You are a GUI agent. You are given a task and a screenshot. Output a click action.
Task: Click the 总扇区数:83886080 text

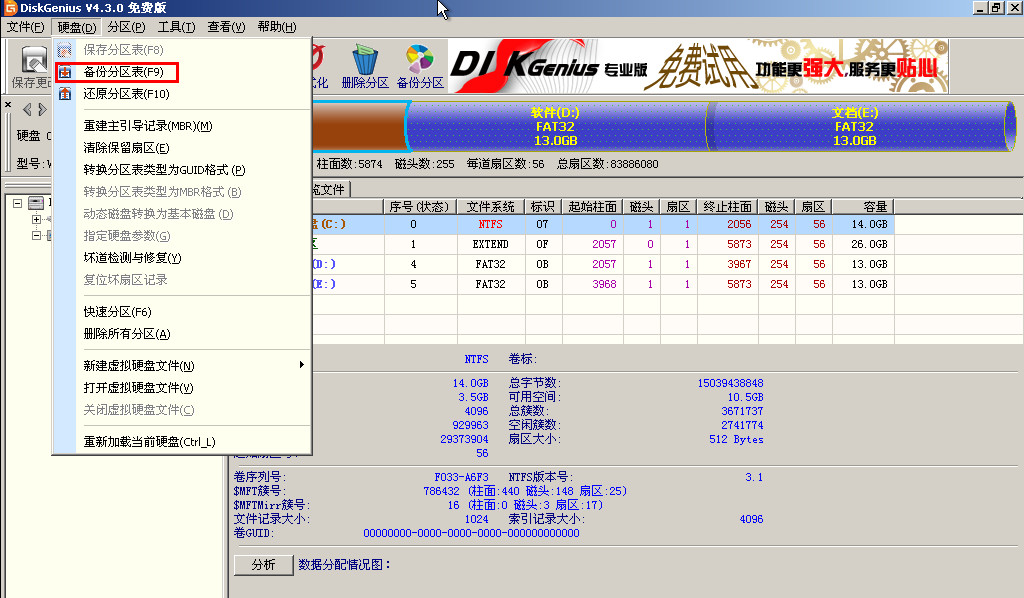tap(607, 164)
